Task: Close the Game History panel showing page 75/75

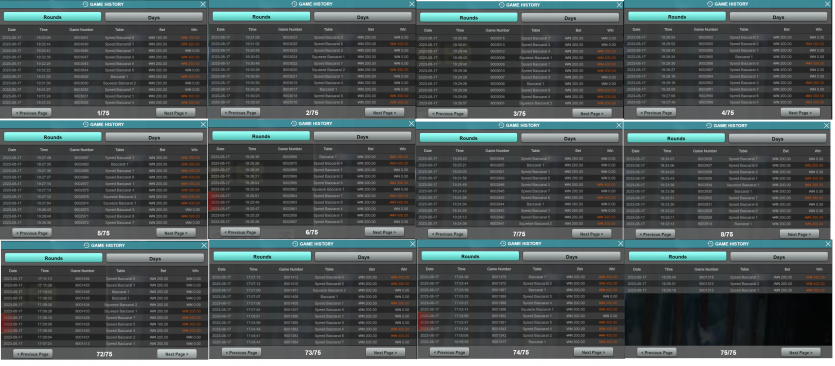Action: (828, 243)
